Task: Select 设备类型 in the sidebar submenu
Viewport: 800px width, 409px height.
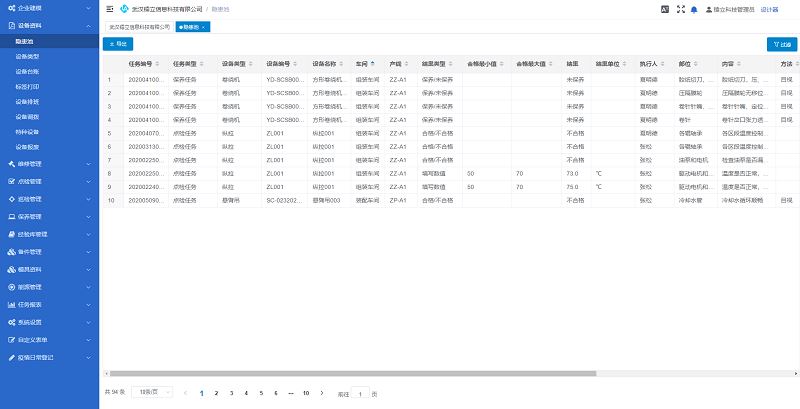Action: pos(28,58)
